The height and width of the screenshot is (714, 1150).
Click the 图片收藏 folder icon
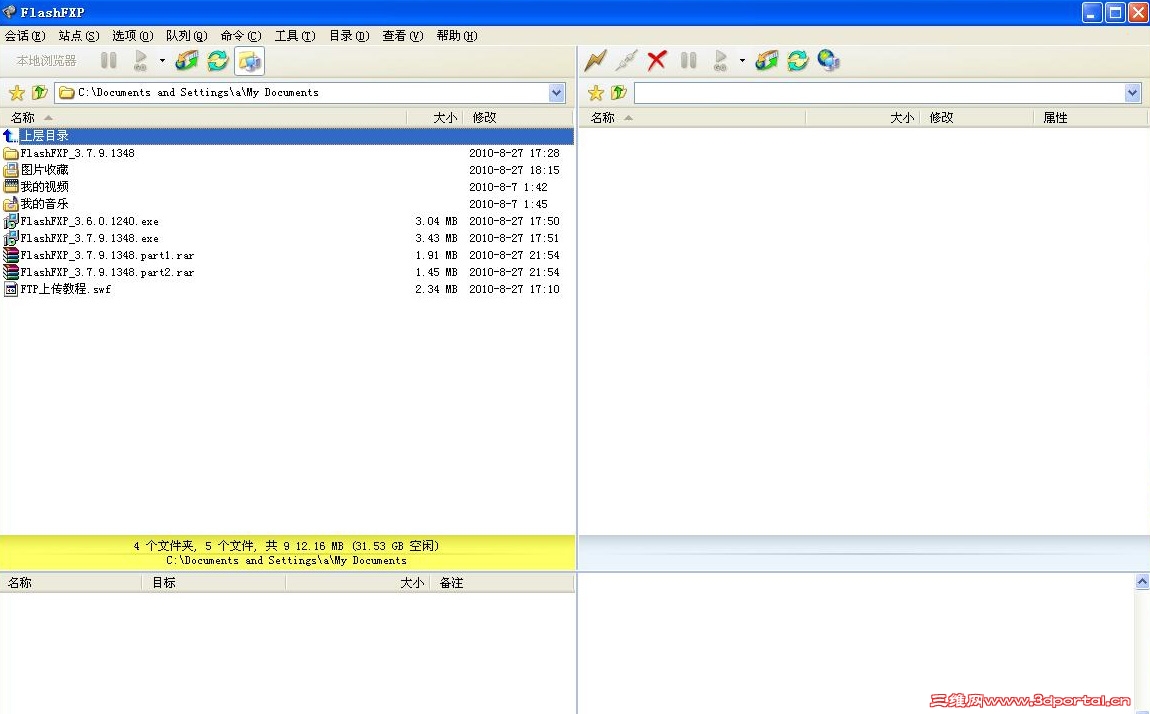(x=10, y=170)
